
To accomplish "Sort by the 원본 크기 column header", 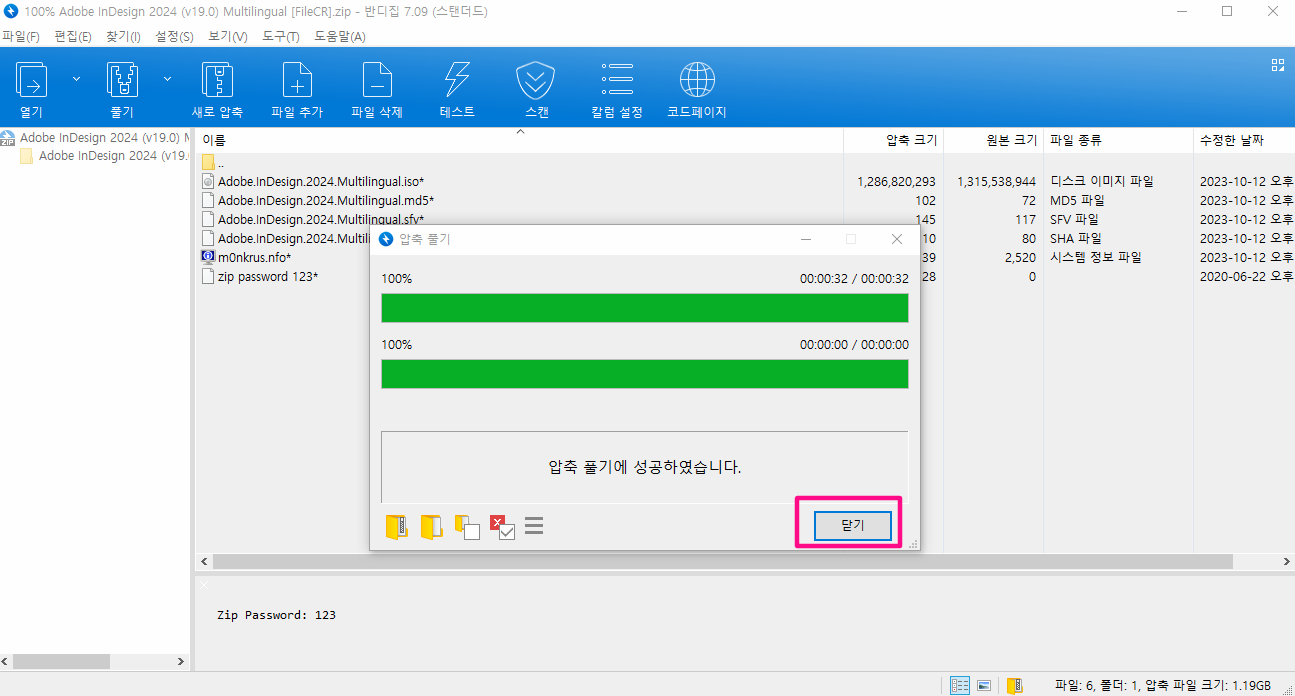I will [x=993, y=140].
